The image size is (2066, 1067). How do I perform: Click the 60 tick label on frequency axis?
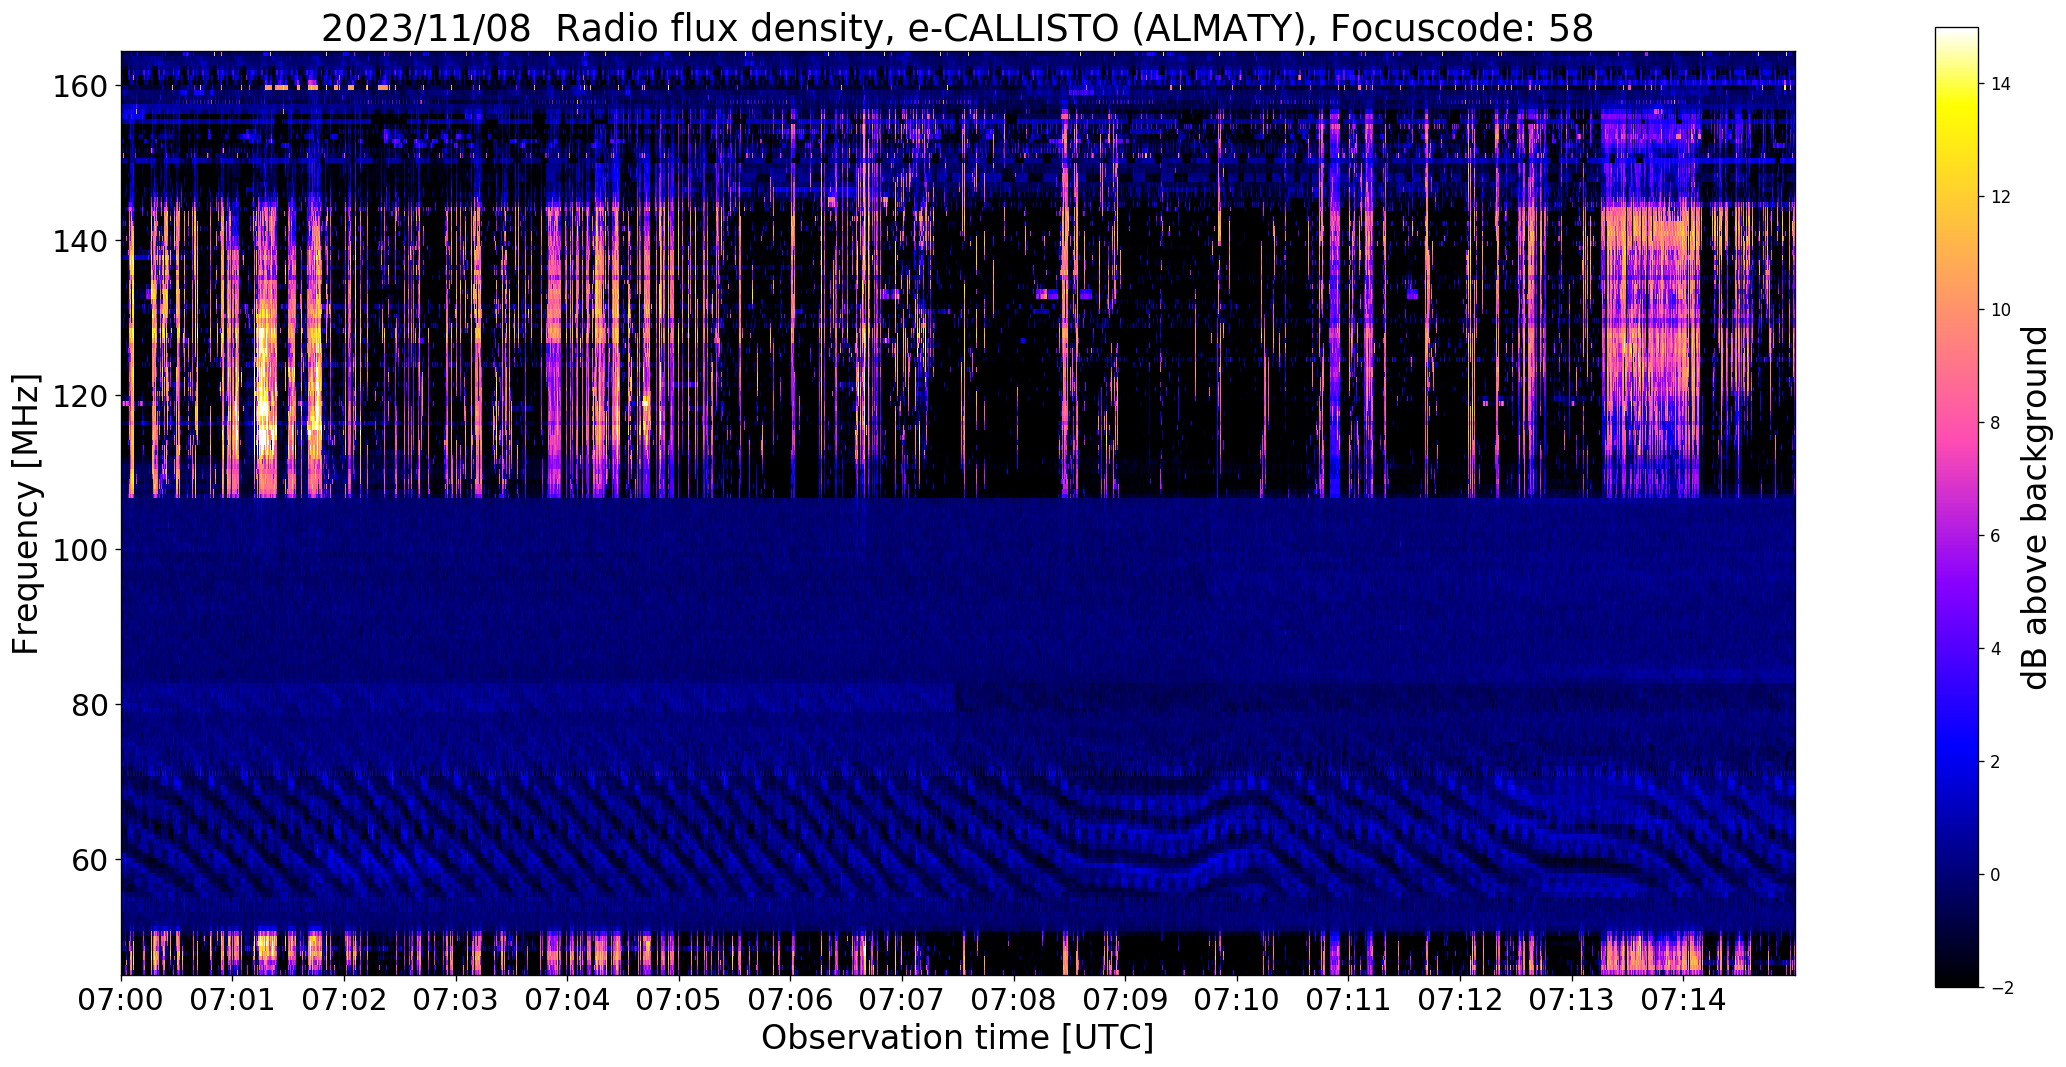point(90,860)
